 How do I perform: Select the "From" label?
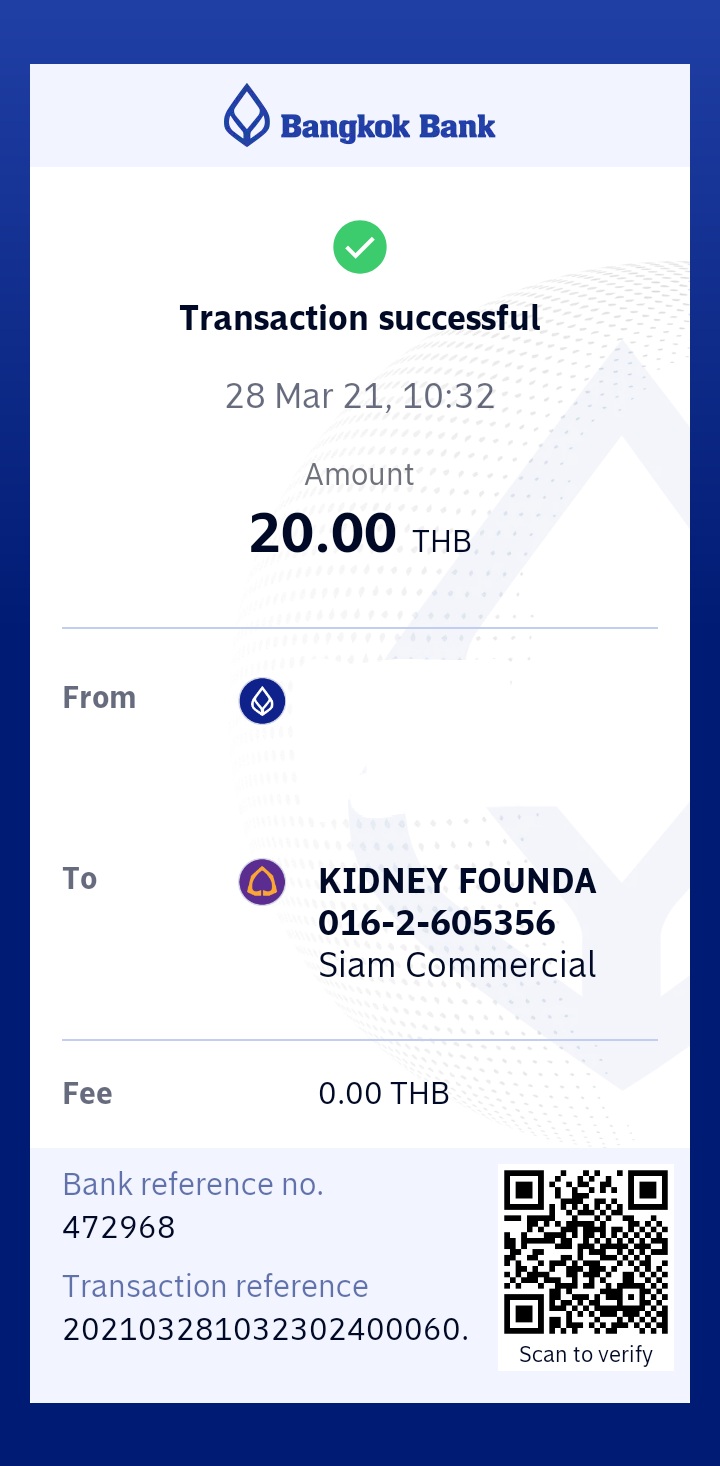[99, 697]
